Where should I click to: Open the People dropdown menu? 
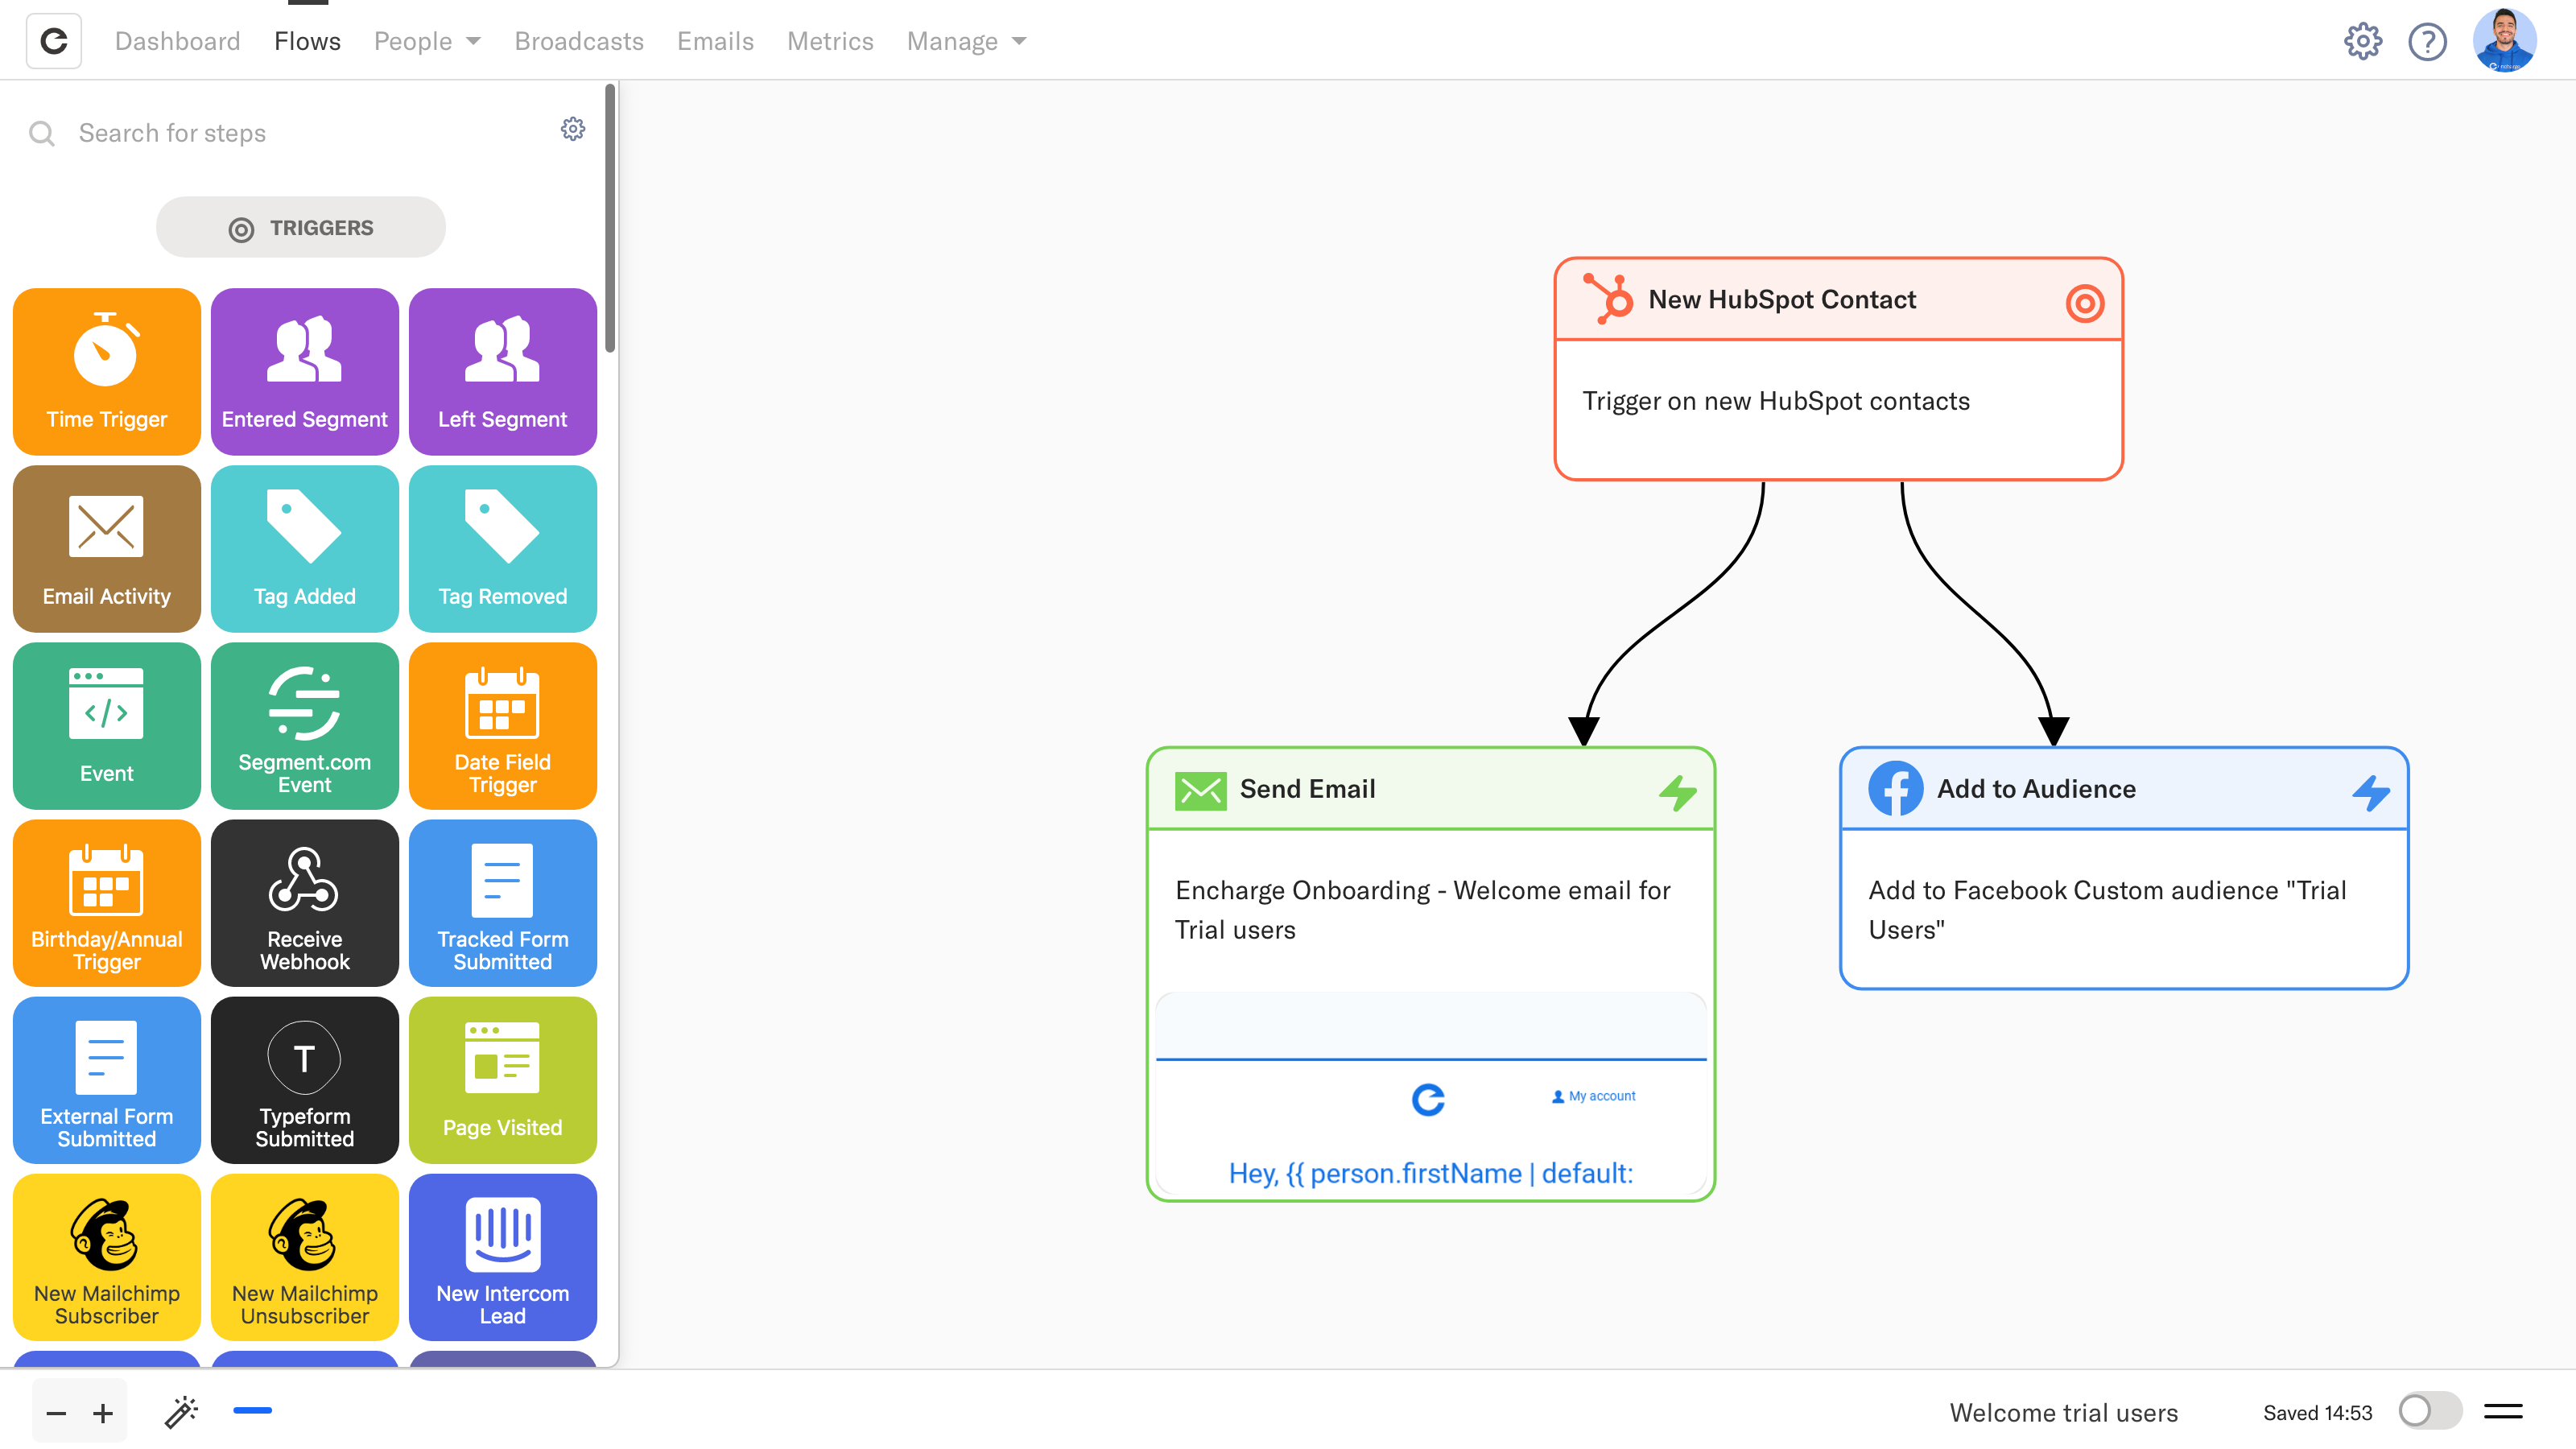tap(427, 41)
